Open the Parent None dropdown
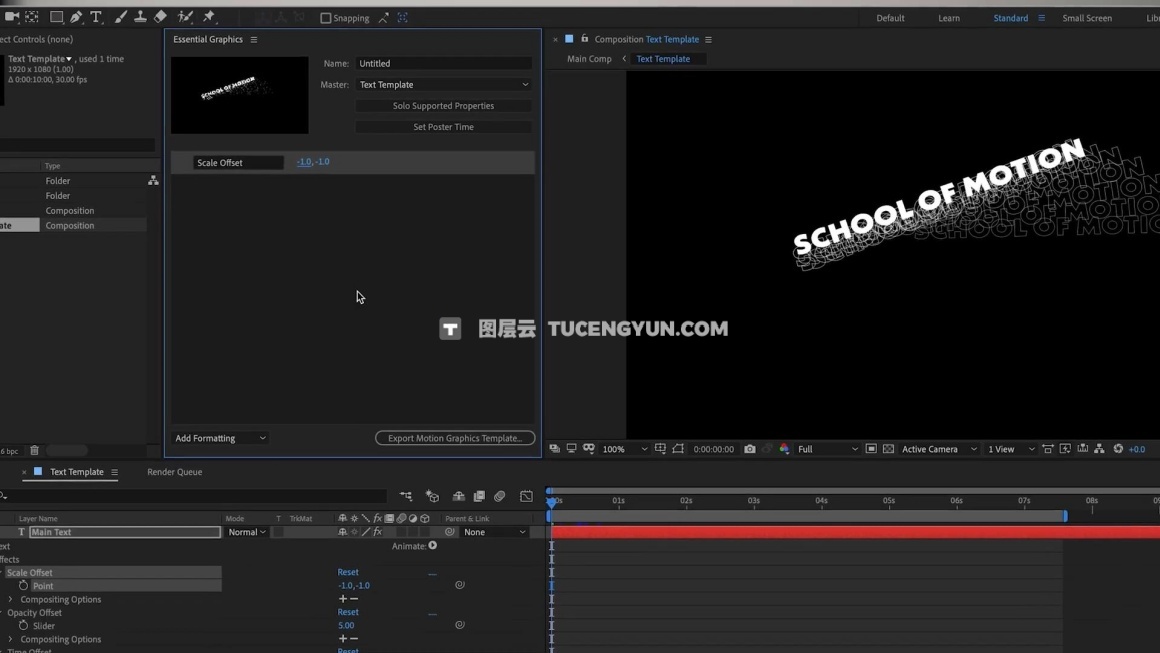The height and width of the screenshot is (653, 1160). coord(495,532)
